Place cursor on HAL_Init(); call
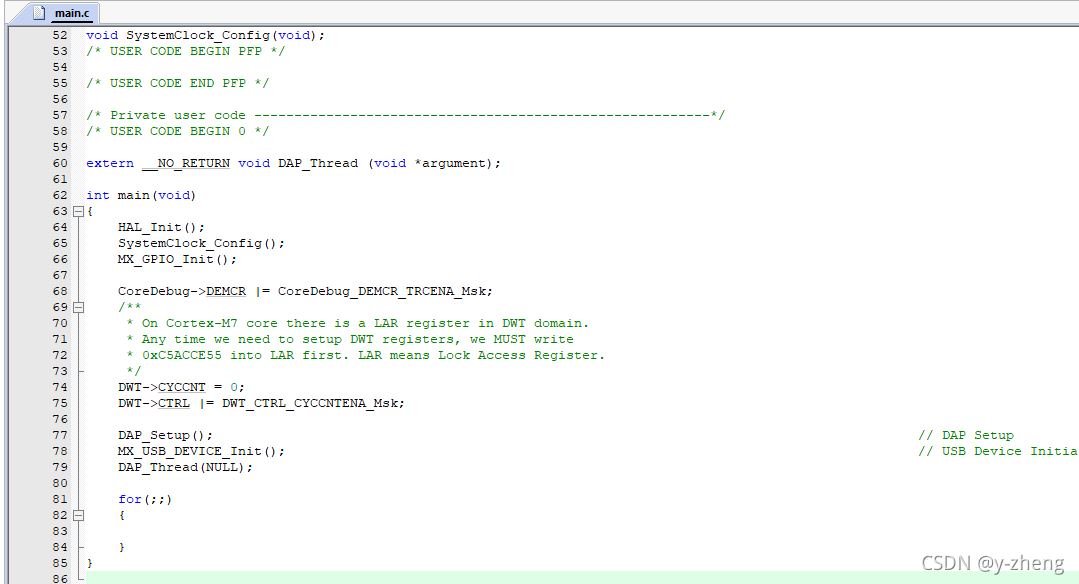The image size is (1079, 584). pyautogui.click(x=161, y=228)
